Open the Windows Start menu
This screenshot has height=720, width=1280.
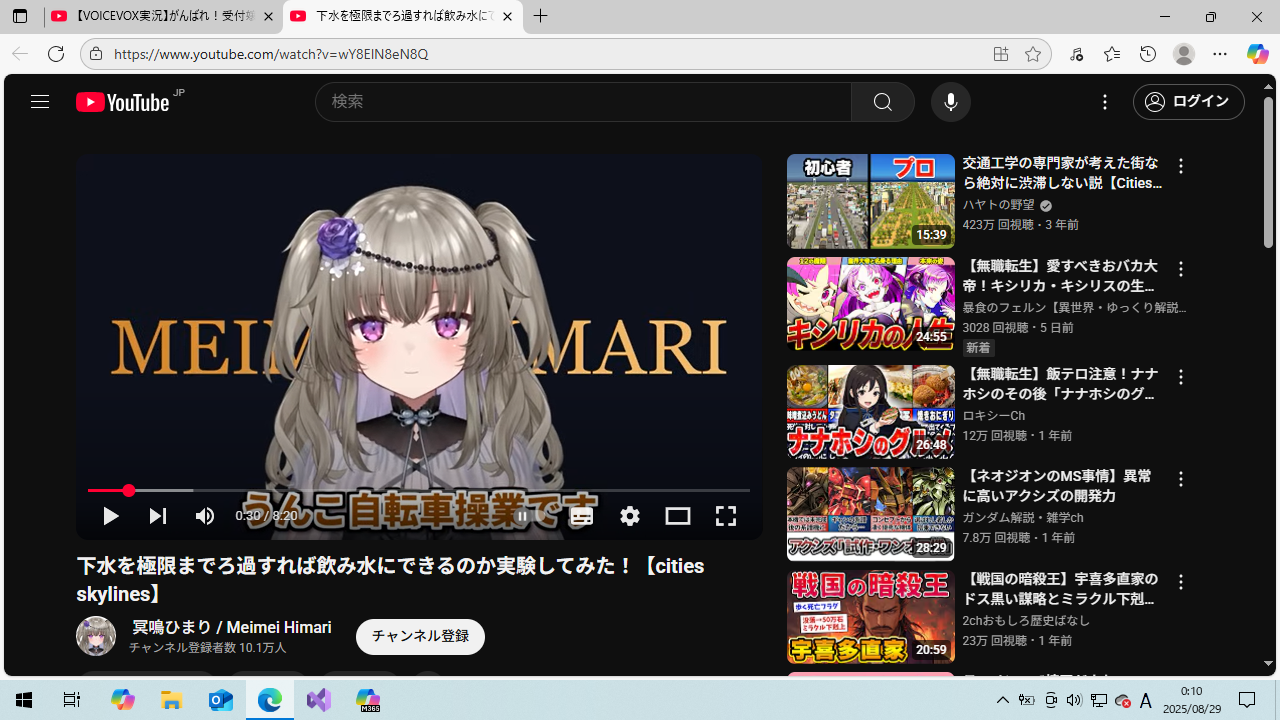tap(23, 700)
